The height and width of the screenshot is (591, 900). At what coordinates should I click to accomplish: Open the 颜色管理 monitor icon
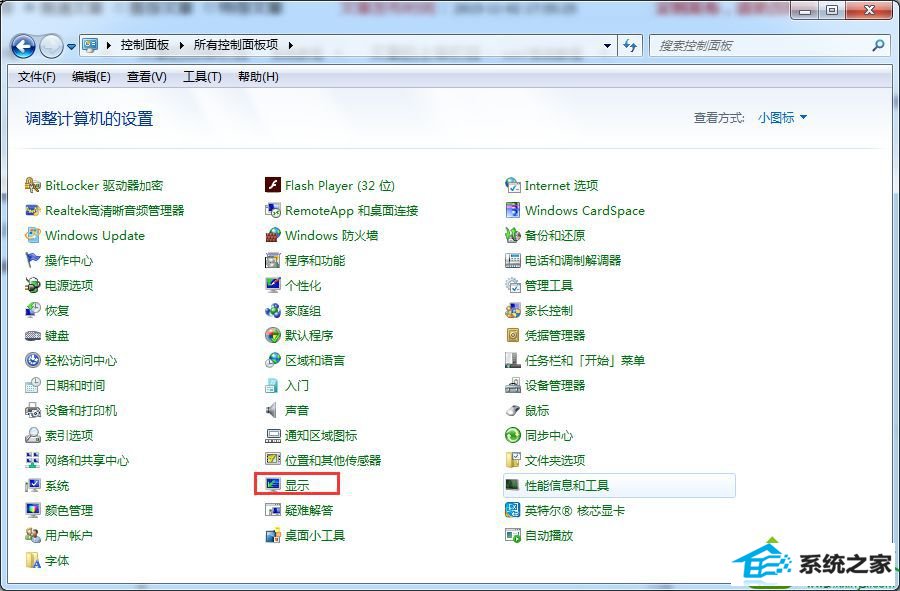point(33,510)
